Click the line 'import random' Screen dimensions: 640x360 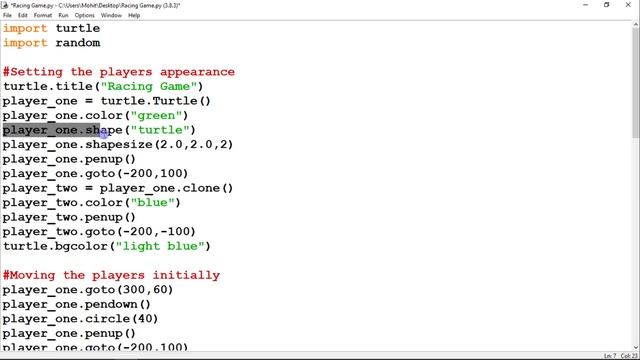pos(51,43)
